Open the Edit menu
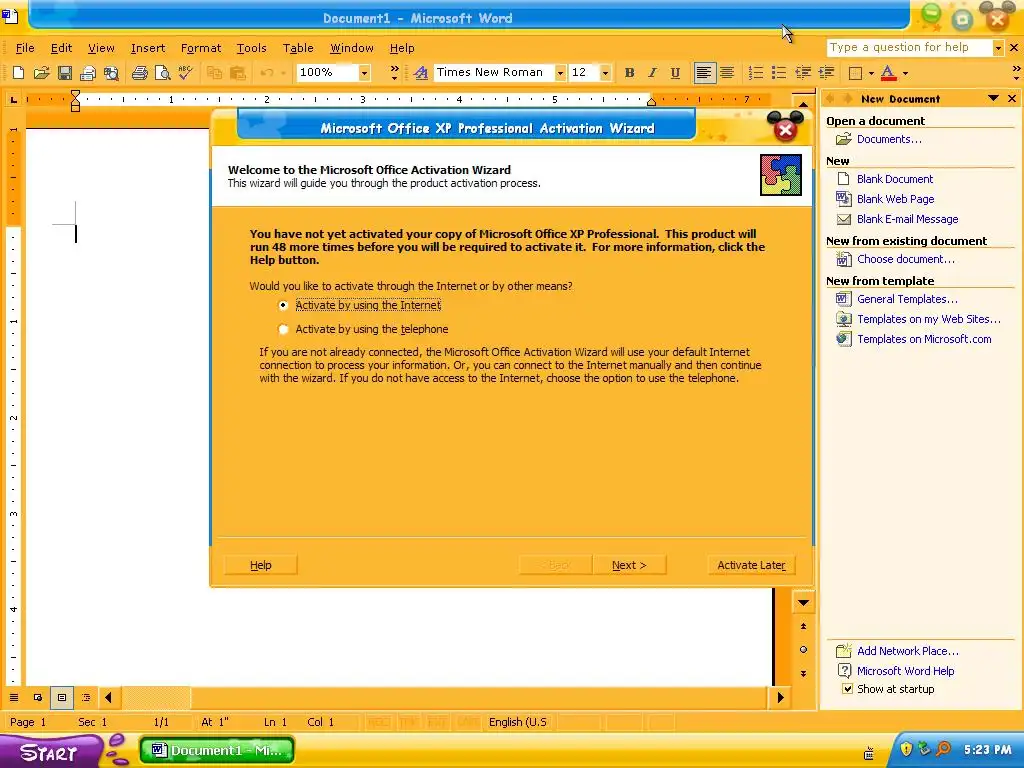The height and width of the screenshot is (768, 1024). [x=61, y=48]
